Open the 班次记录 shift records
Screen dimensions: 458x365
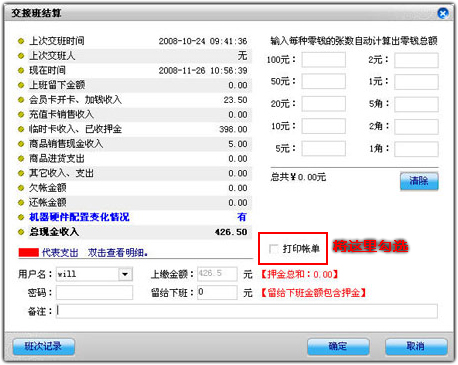pyautogui.click(x=44, y=346)
